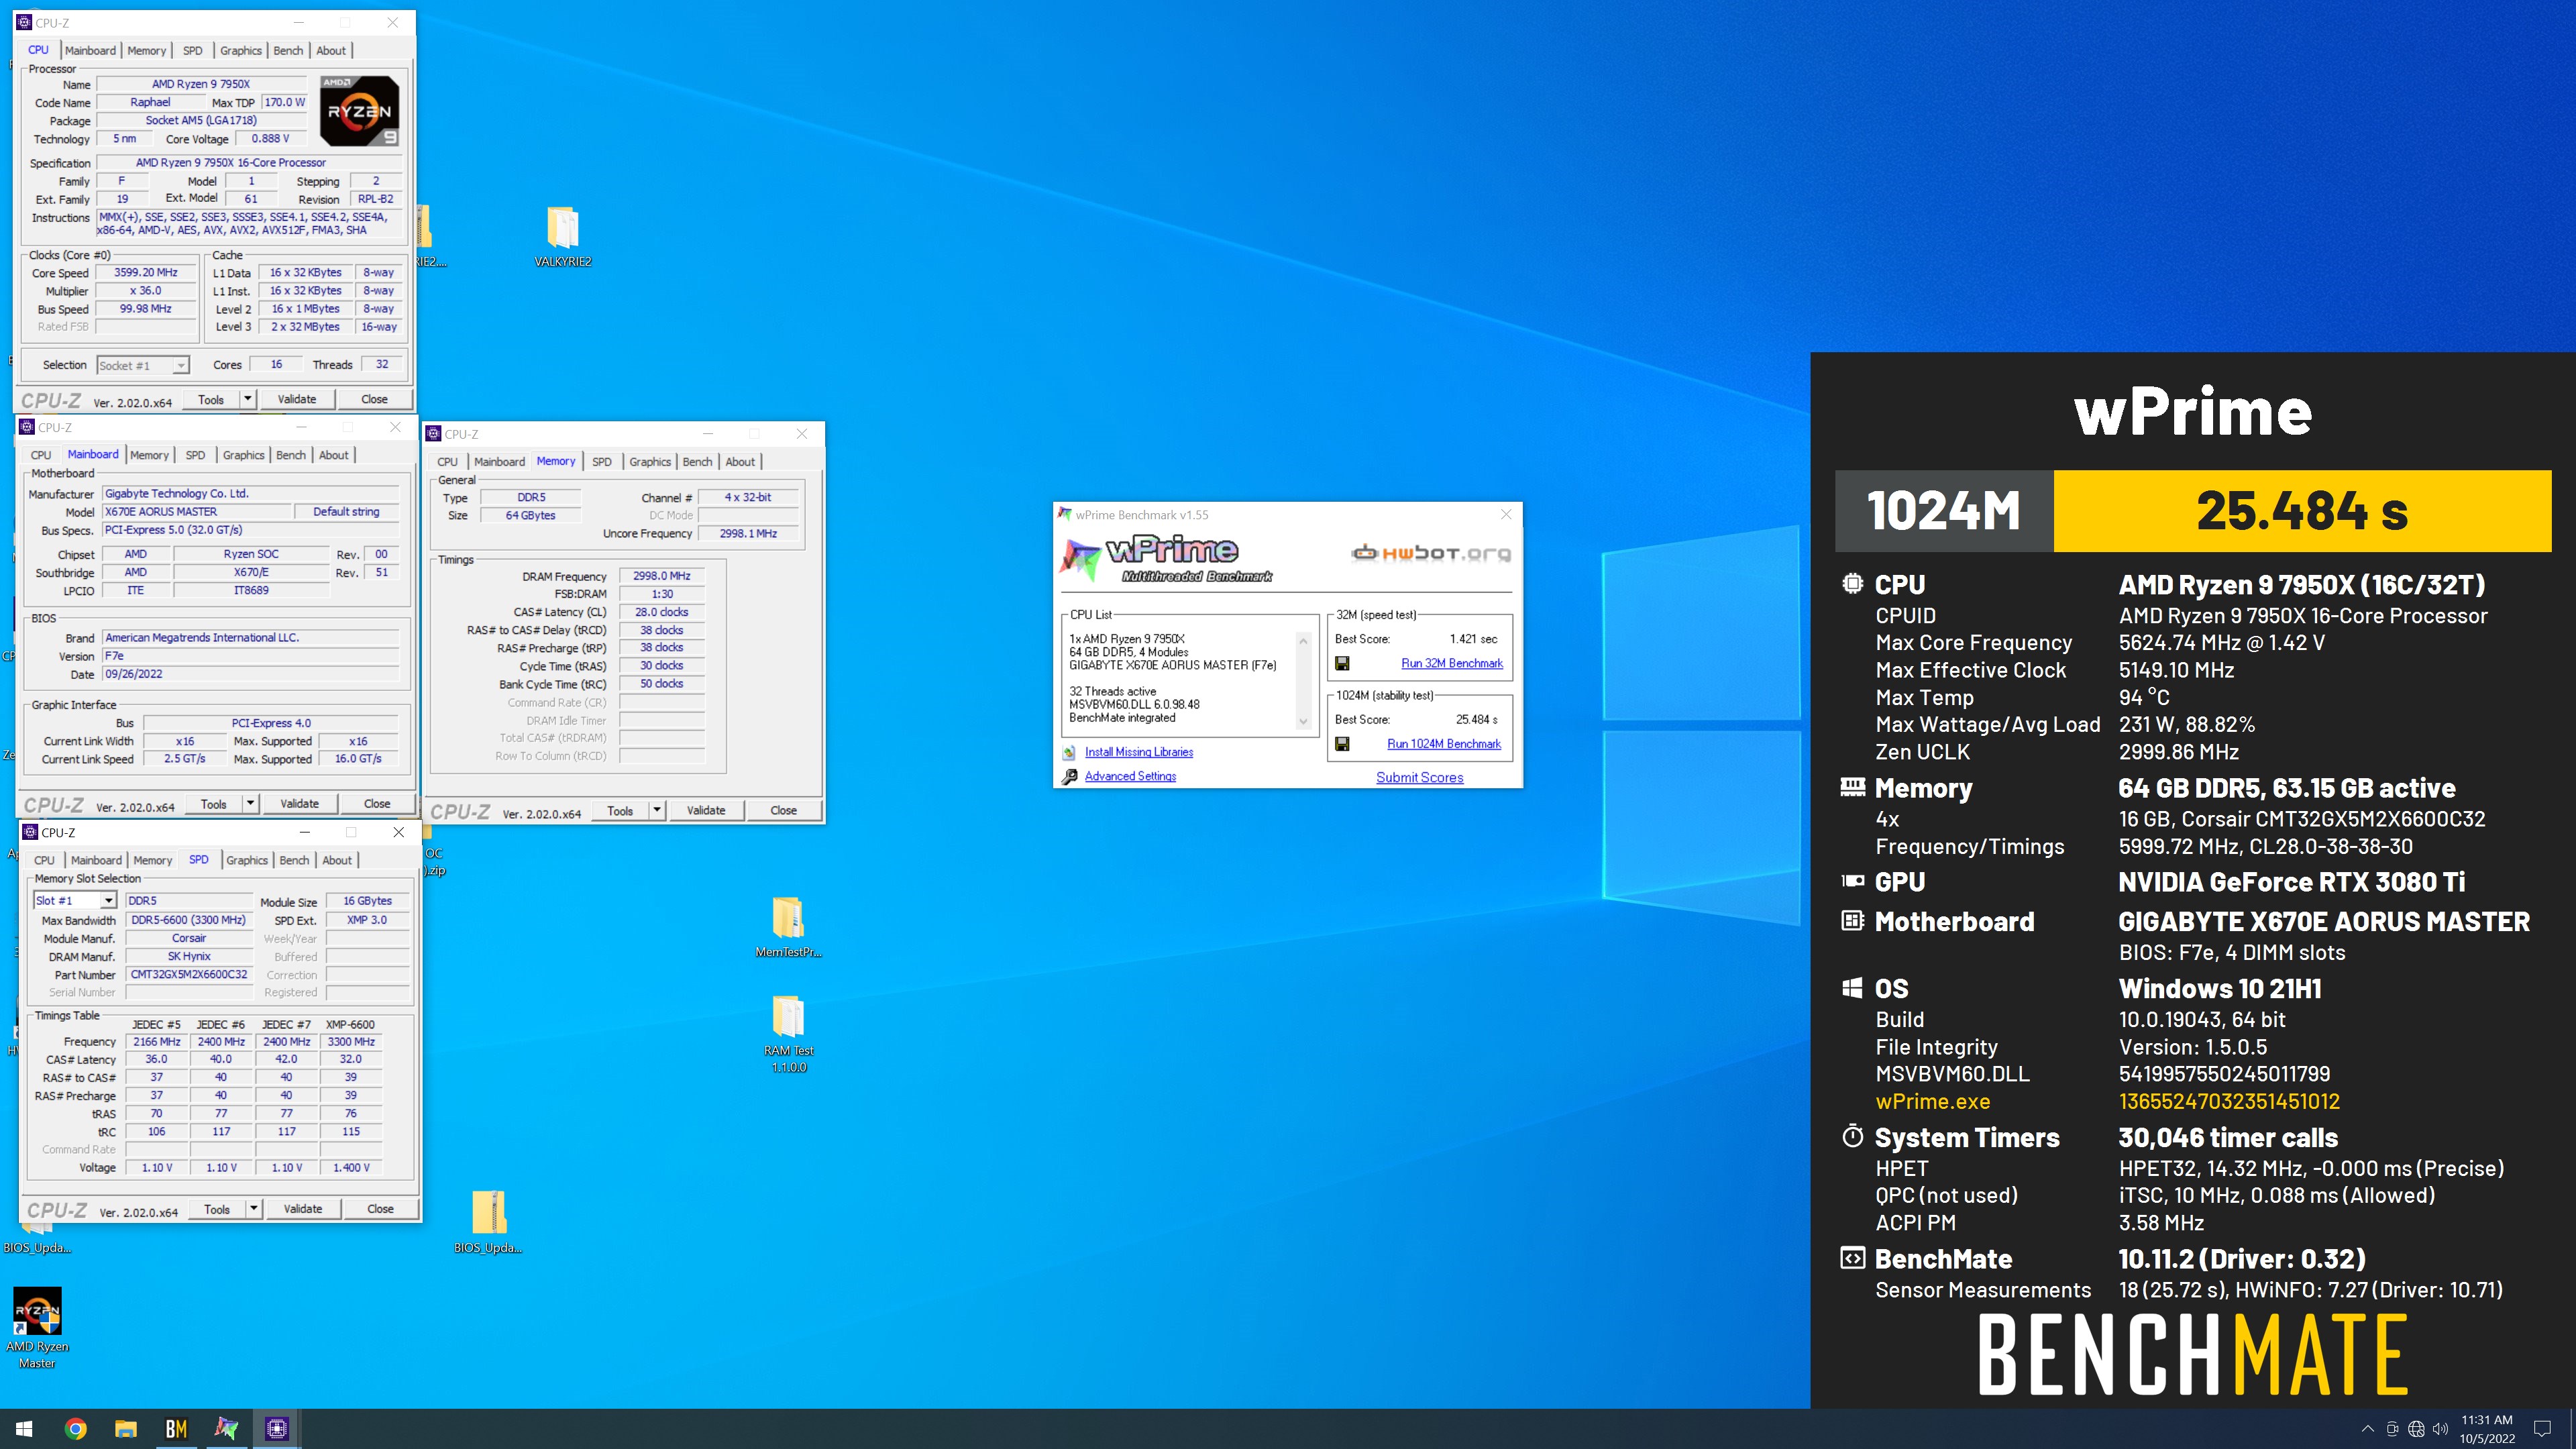
Task: Expand the Tools arrow in the SPD window
Action: (x=254, y=1209)
